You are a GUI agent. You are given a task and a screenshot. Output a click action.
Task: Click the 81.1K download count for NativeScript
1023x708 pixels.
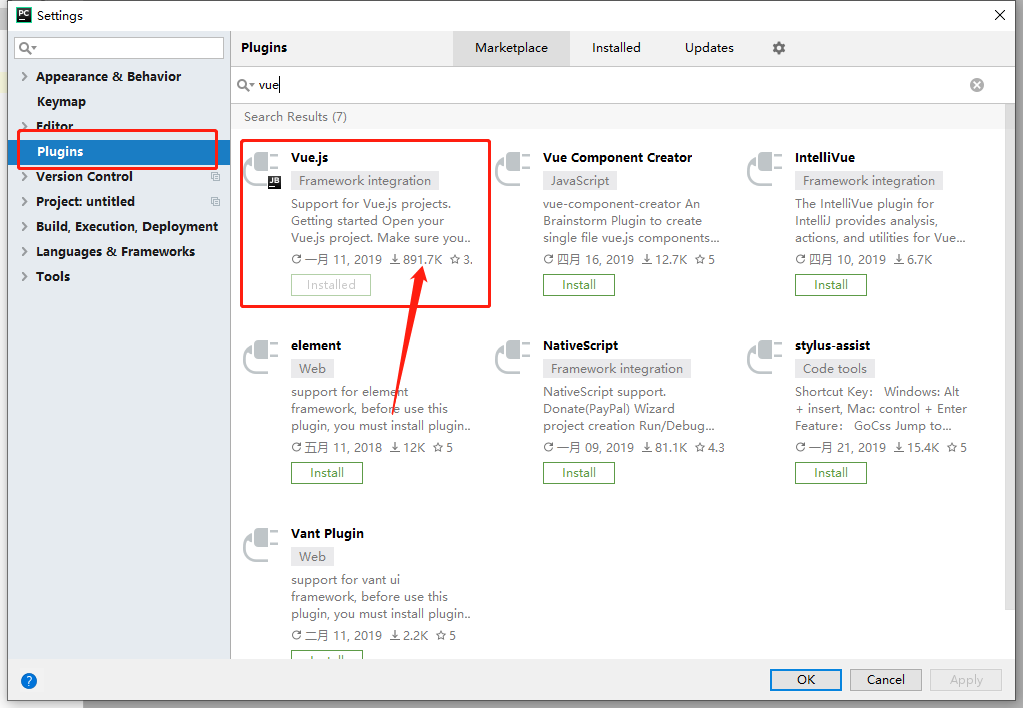(x=664, y=448)
